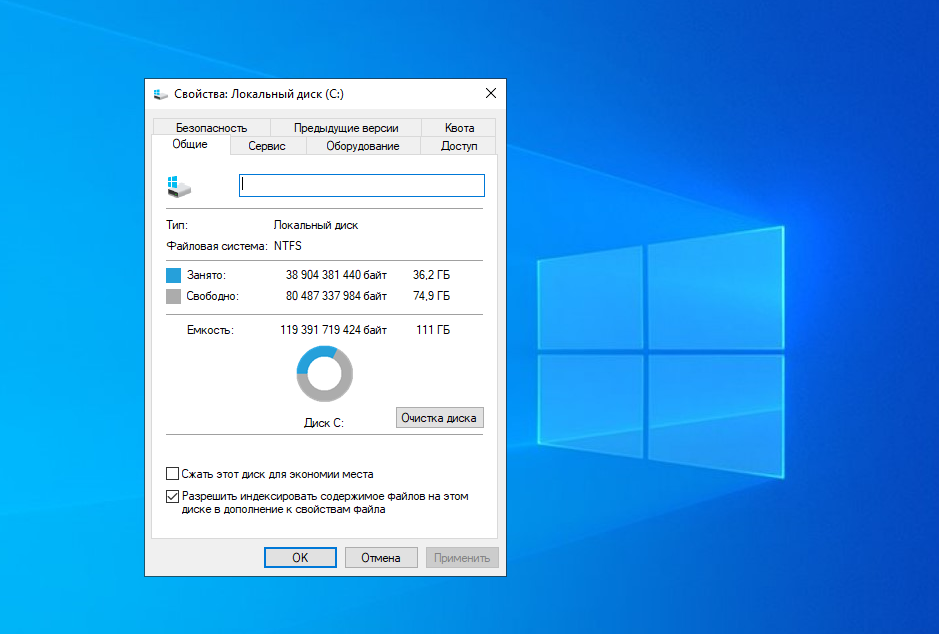Click the title bar drive icon
The height and width of the screenshot is (634, 939).
tap(160, 94)
